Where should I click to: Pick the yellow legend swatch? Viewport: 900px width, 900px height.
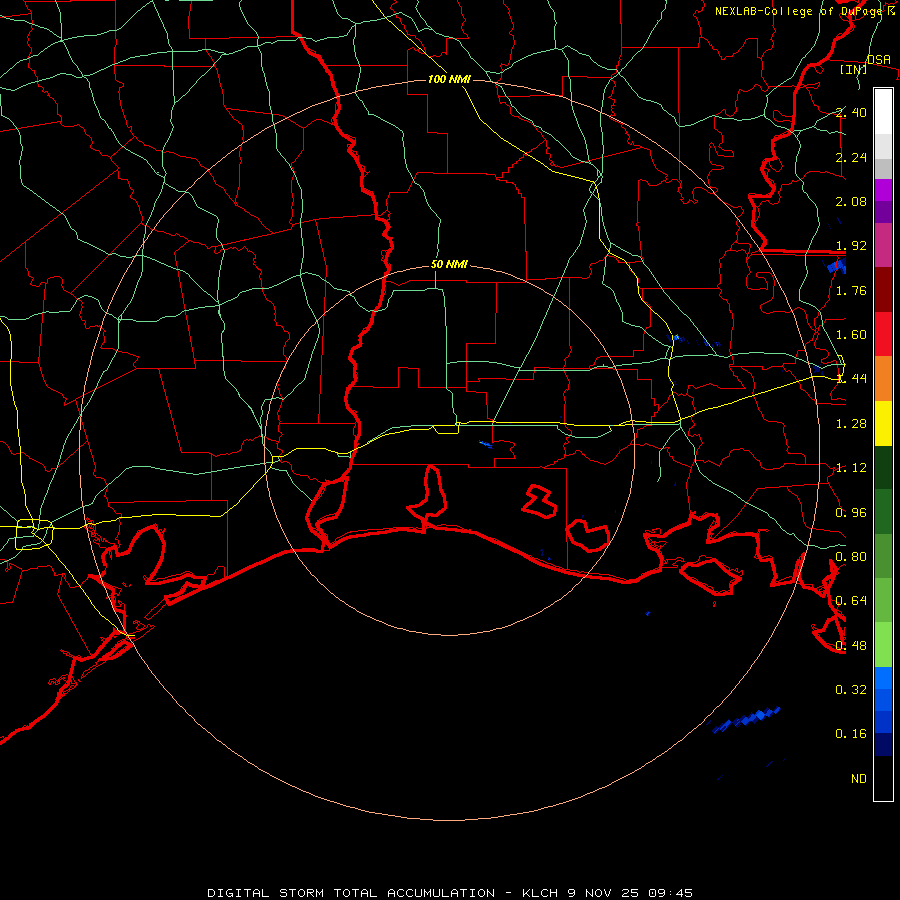pyautogui.click(x=883, y=424)
